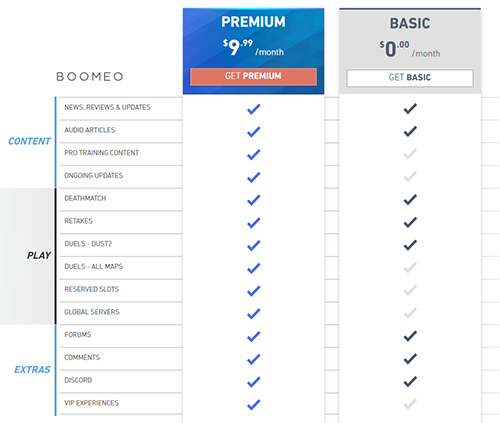Click the Premium checkmark for VIP Experiences
500x423 pixels.
click(254, 405)
